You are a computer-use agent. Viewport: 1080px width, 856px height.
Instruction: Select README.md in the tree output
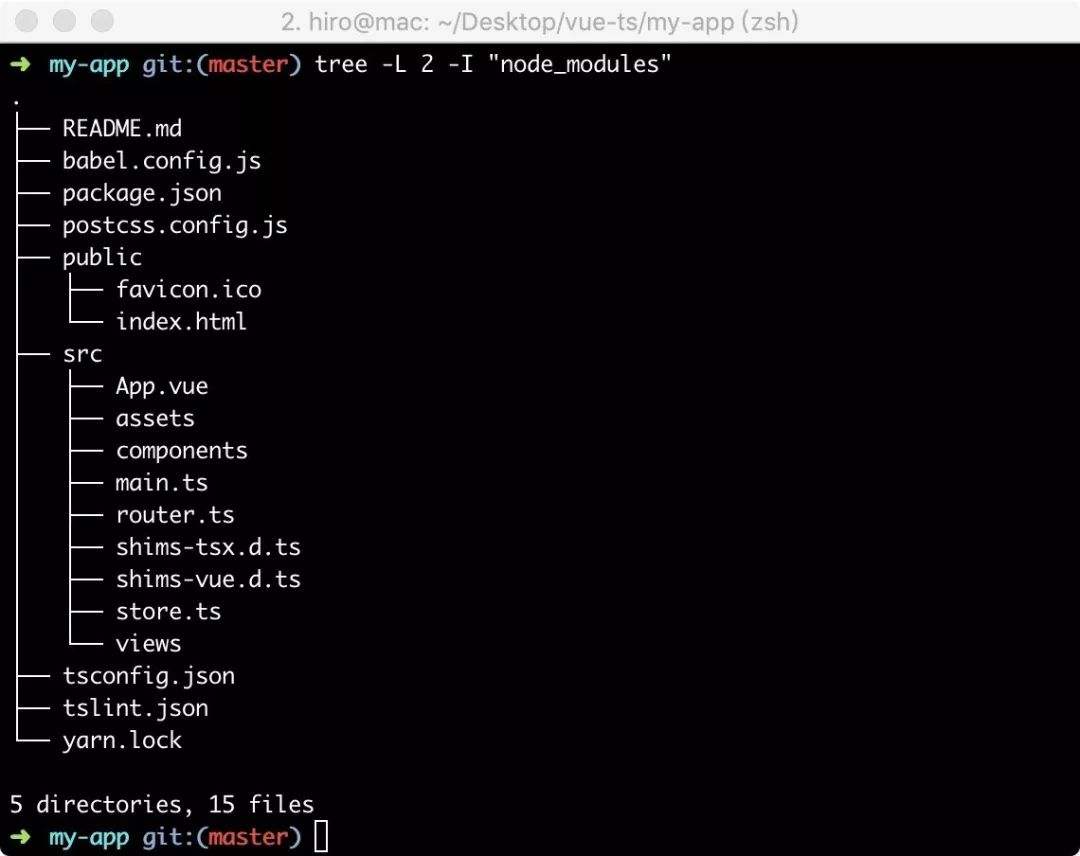point(122,129)
